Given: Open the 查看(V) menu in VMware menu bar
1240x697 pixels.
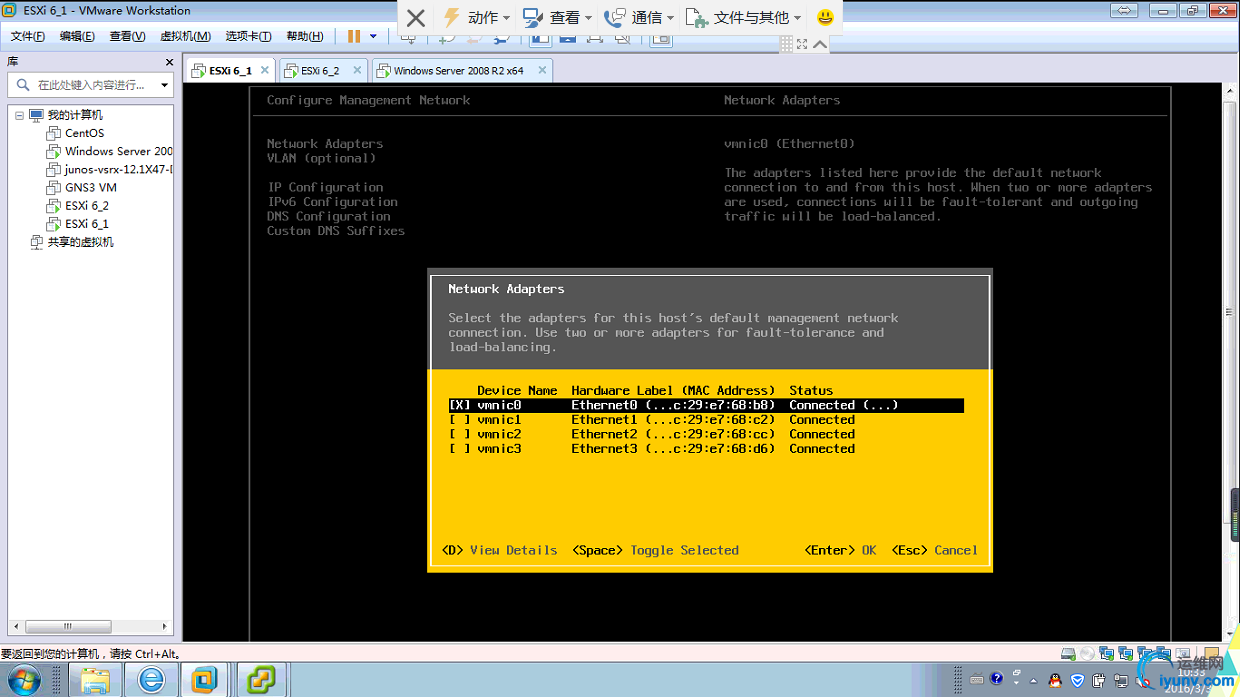Looking at the screenshot, I should [x=127, y=36].
